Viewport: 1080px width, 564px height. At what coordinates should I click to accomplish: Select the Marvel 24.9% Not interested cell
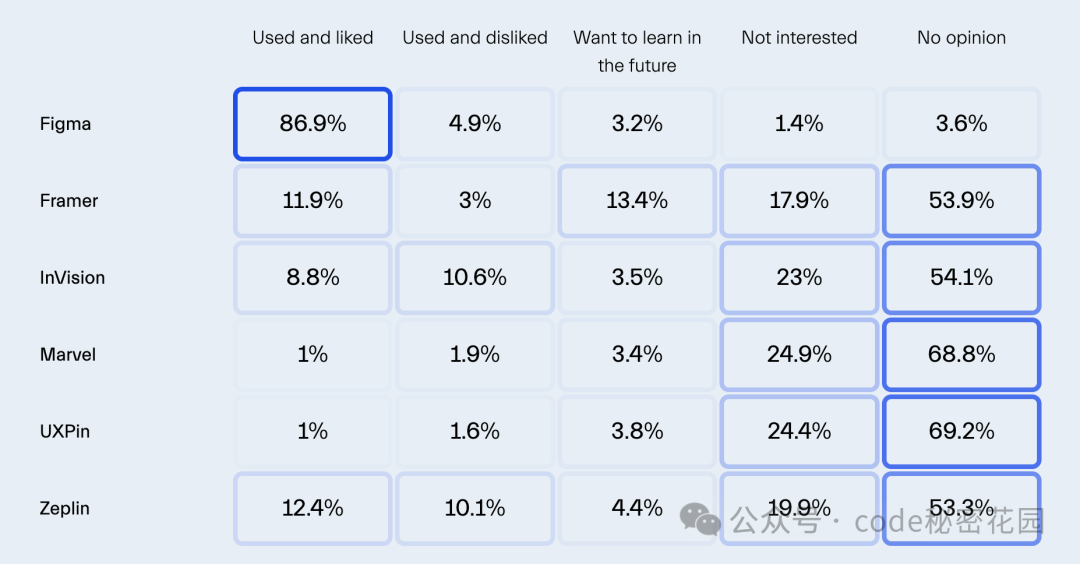click(x=799, y=355)
